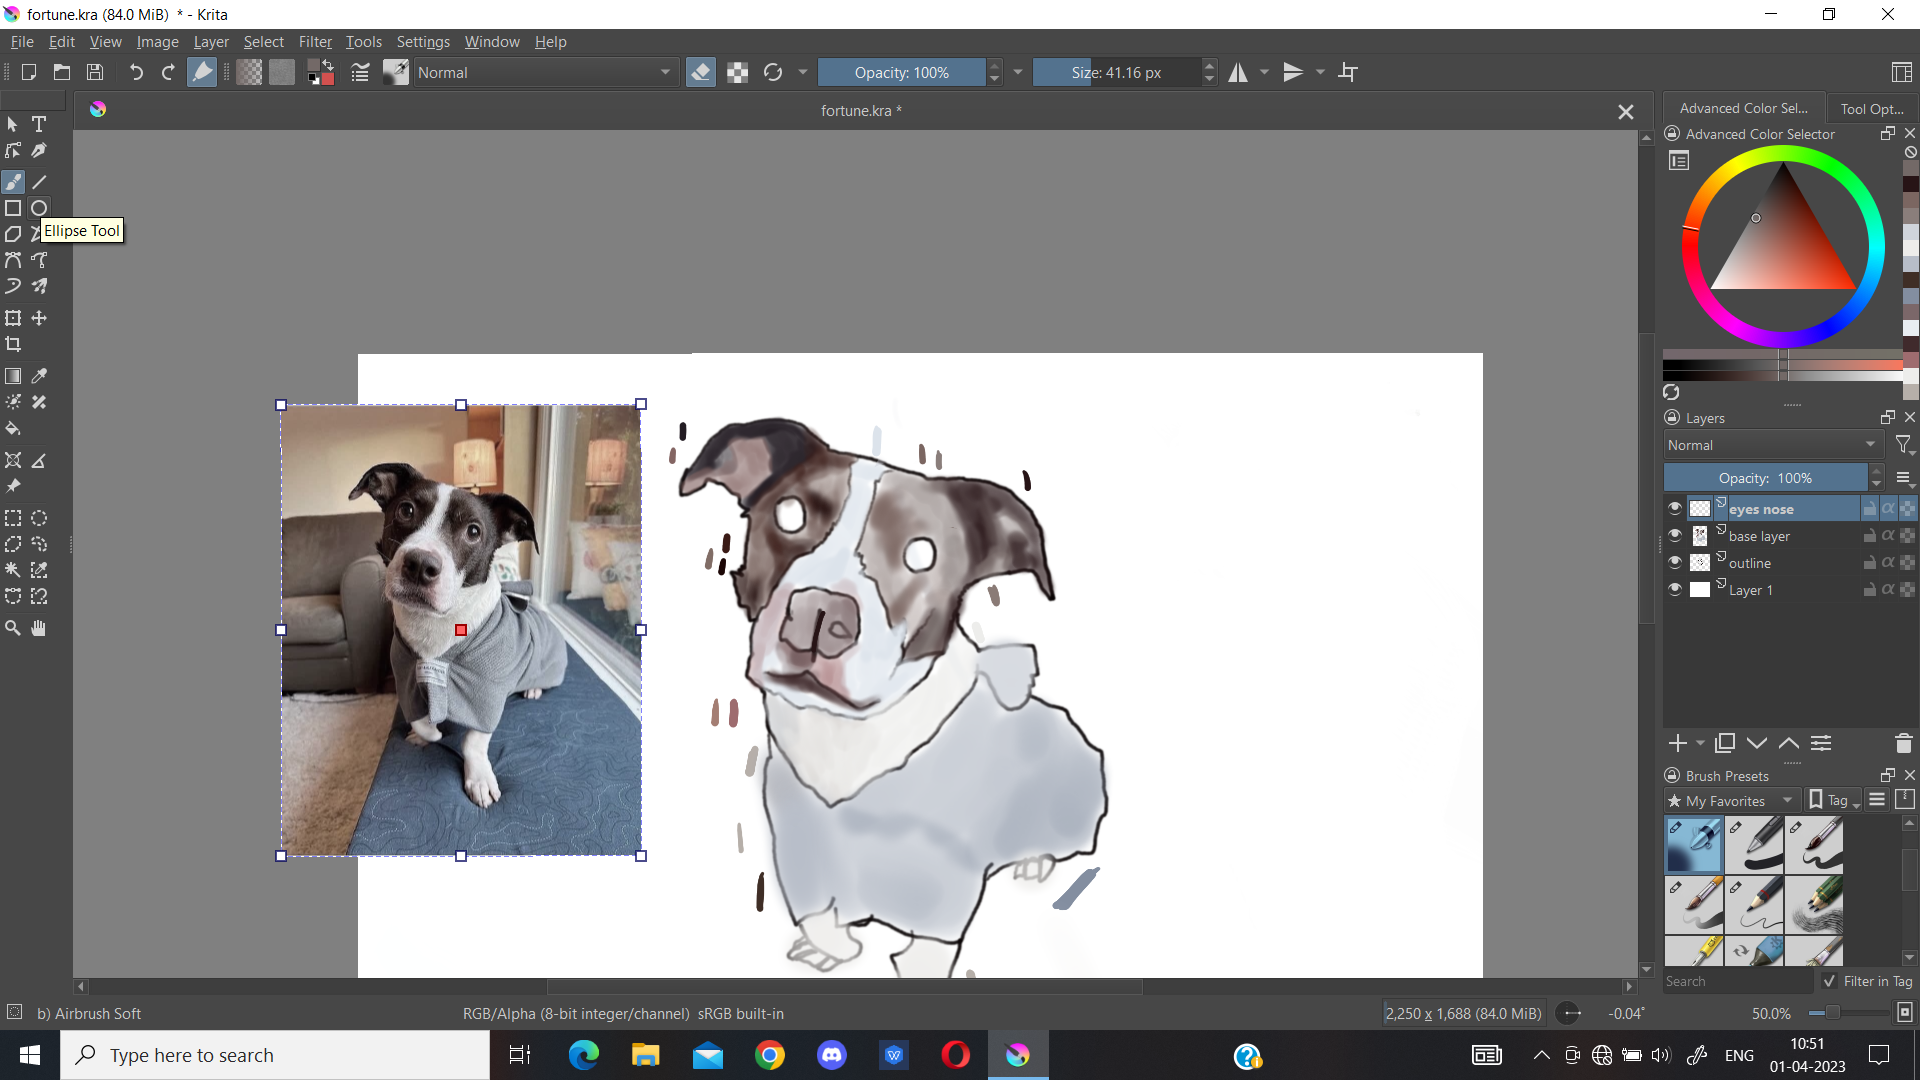The height and width of the screenshot is (1080, 1920).
Task: Toggle visibility of outline layer
Action: click(x=1675, y=562)
